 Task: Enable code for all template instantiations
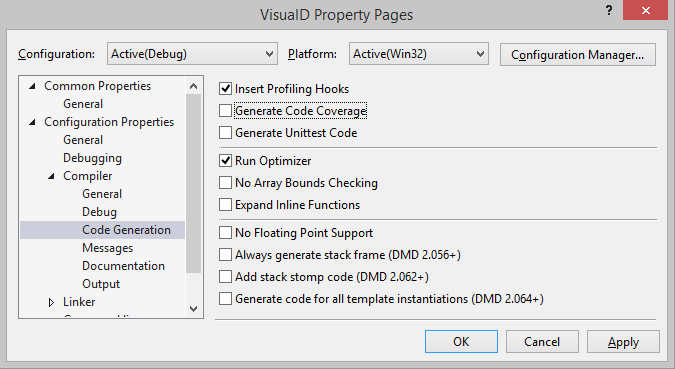pos(225,298)
